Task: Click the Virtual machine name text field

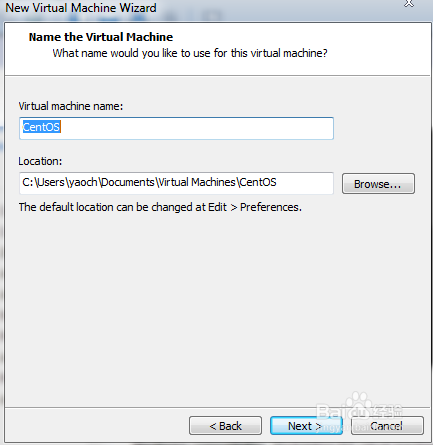Action: [x=176, y=128]
